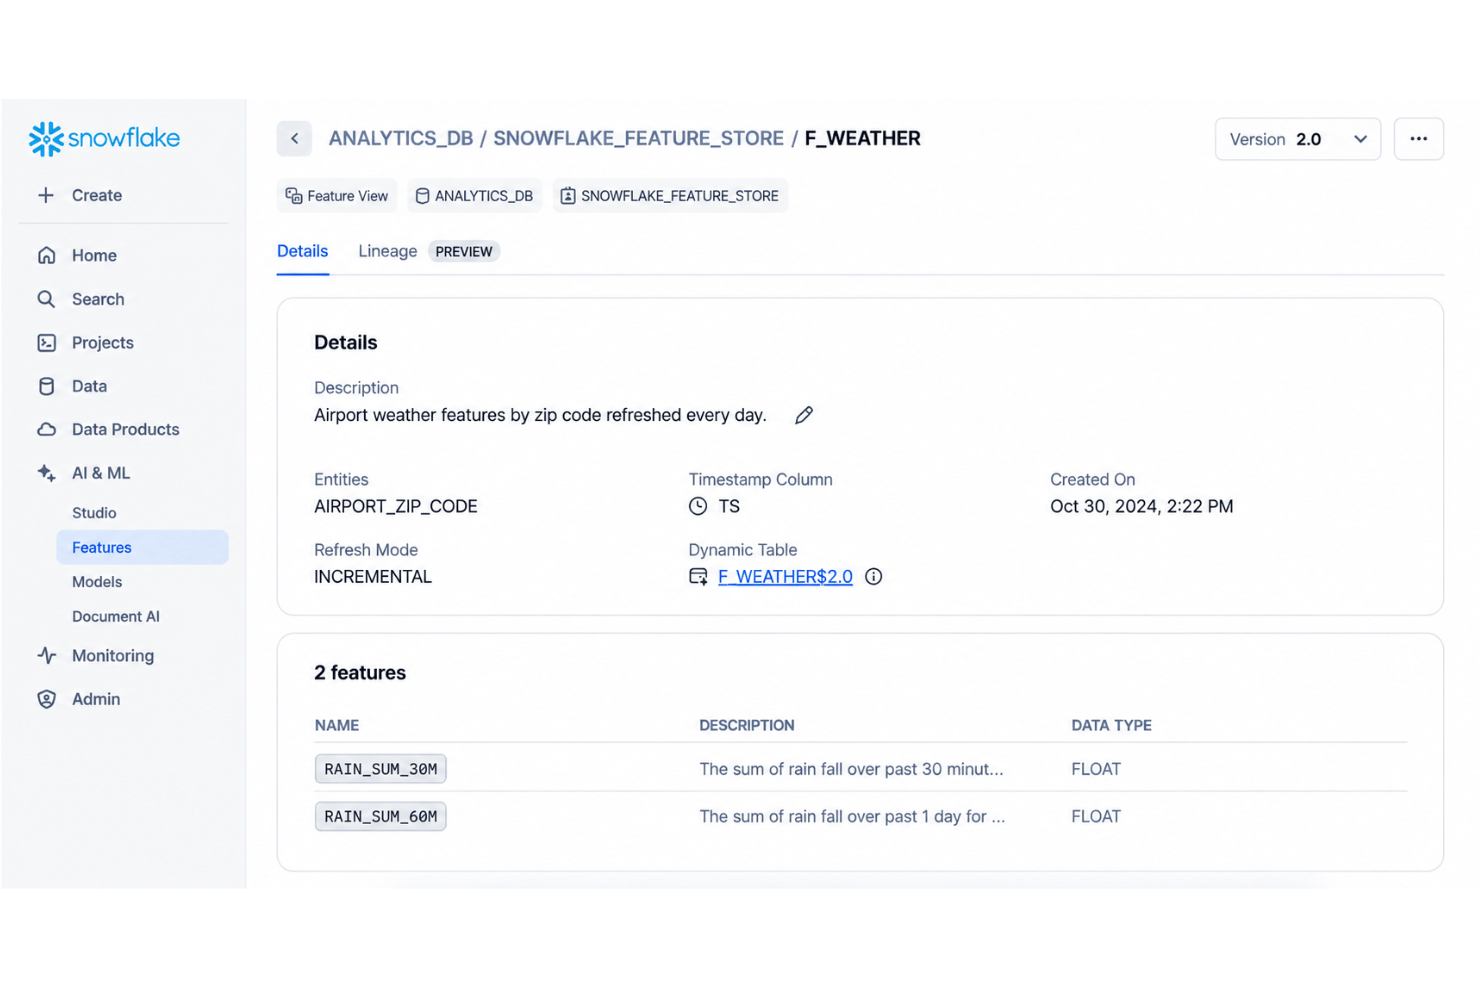
Task: Click the AI & ML sparkle icon
Action: coord(46,473)
